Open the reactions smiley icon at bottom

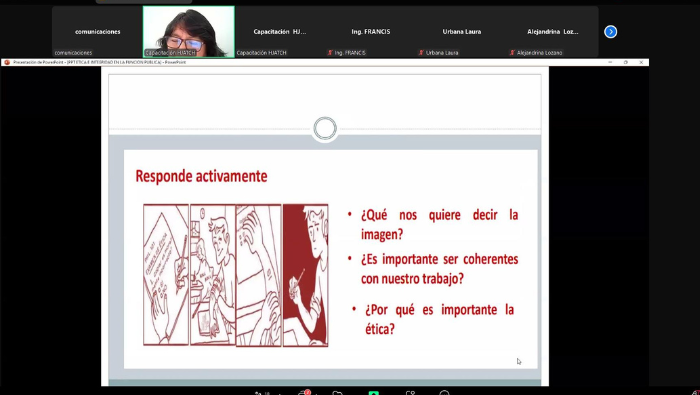click(444, 393)
